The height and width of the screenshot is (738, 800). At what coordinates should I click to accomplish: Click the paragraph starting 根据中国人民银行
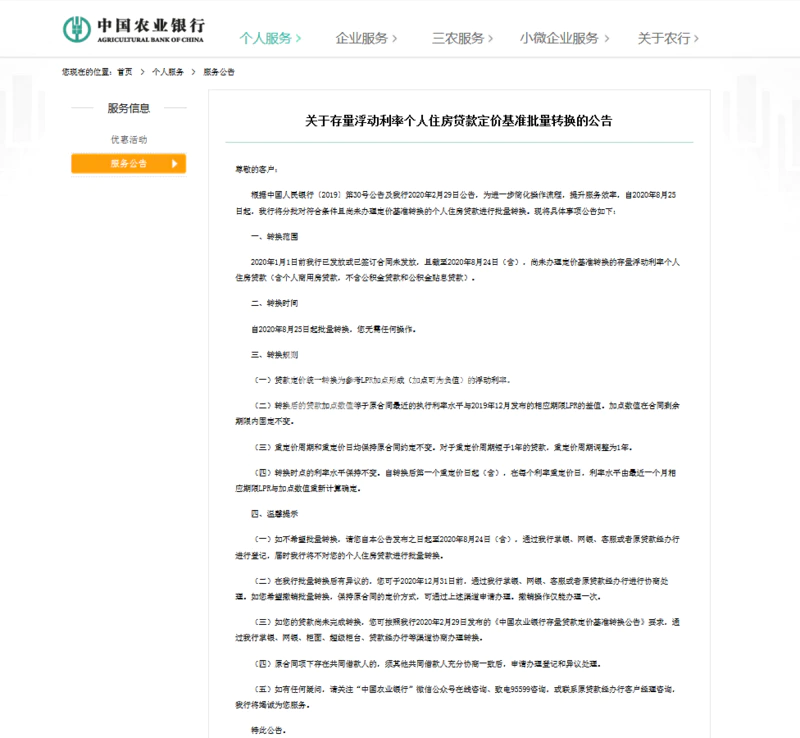(456, 203)
